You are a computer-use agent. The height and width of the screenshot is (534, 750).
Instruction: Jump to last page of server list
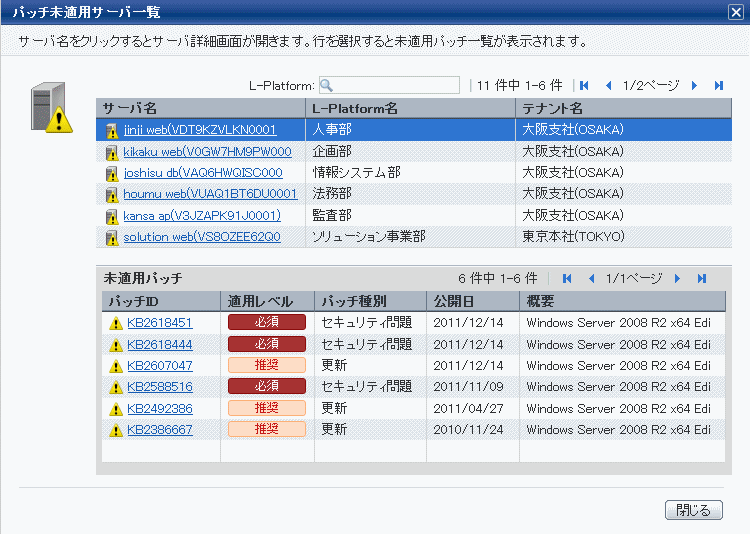[x=718, y=86]
